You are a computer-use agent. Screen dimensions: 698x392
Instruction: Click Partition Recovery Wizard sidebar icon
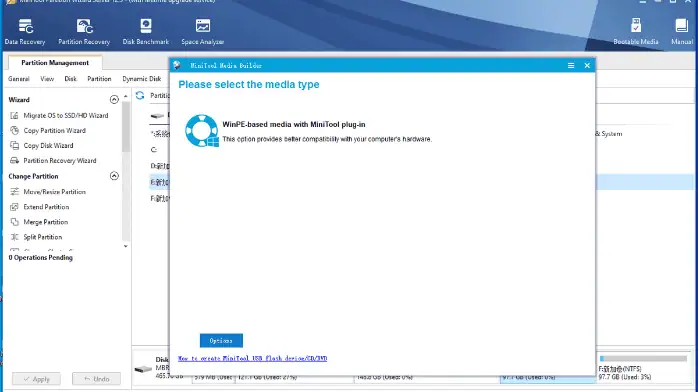(14, 161)
